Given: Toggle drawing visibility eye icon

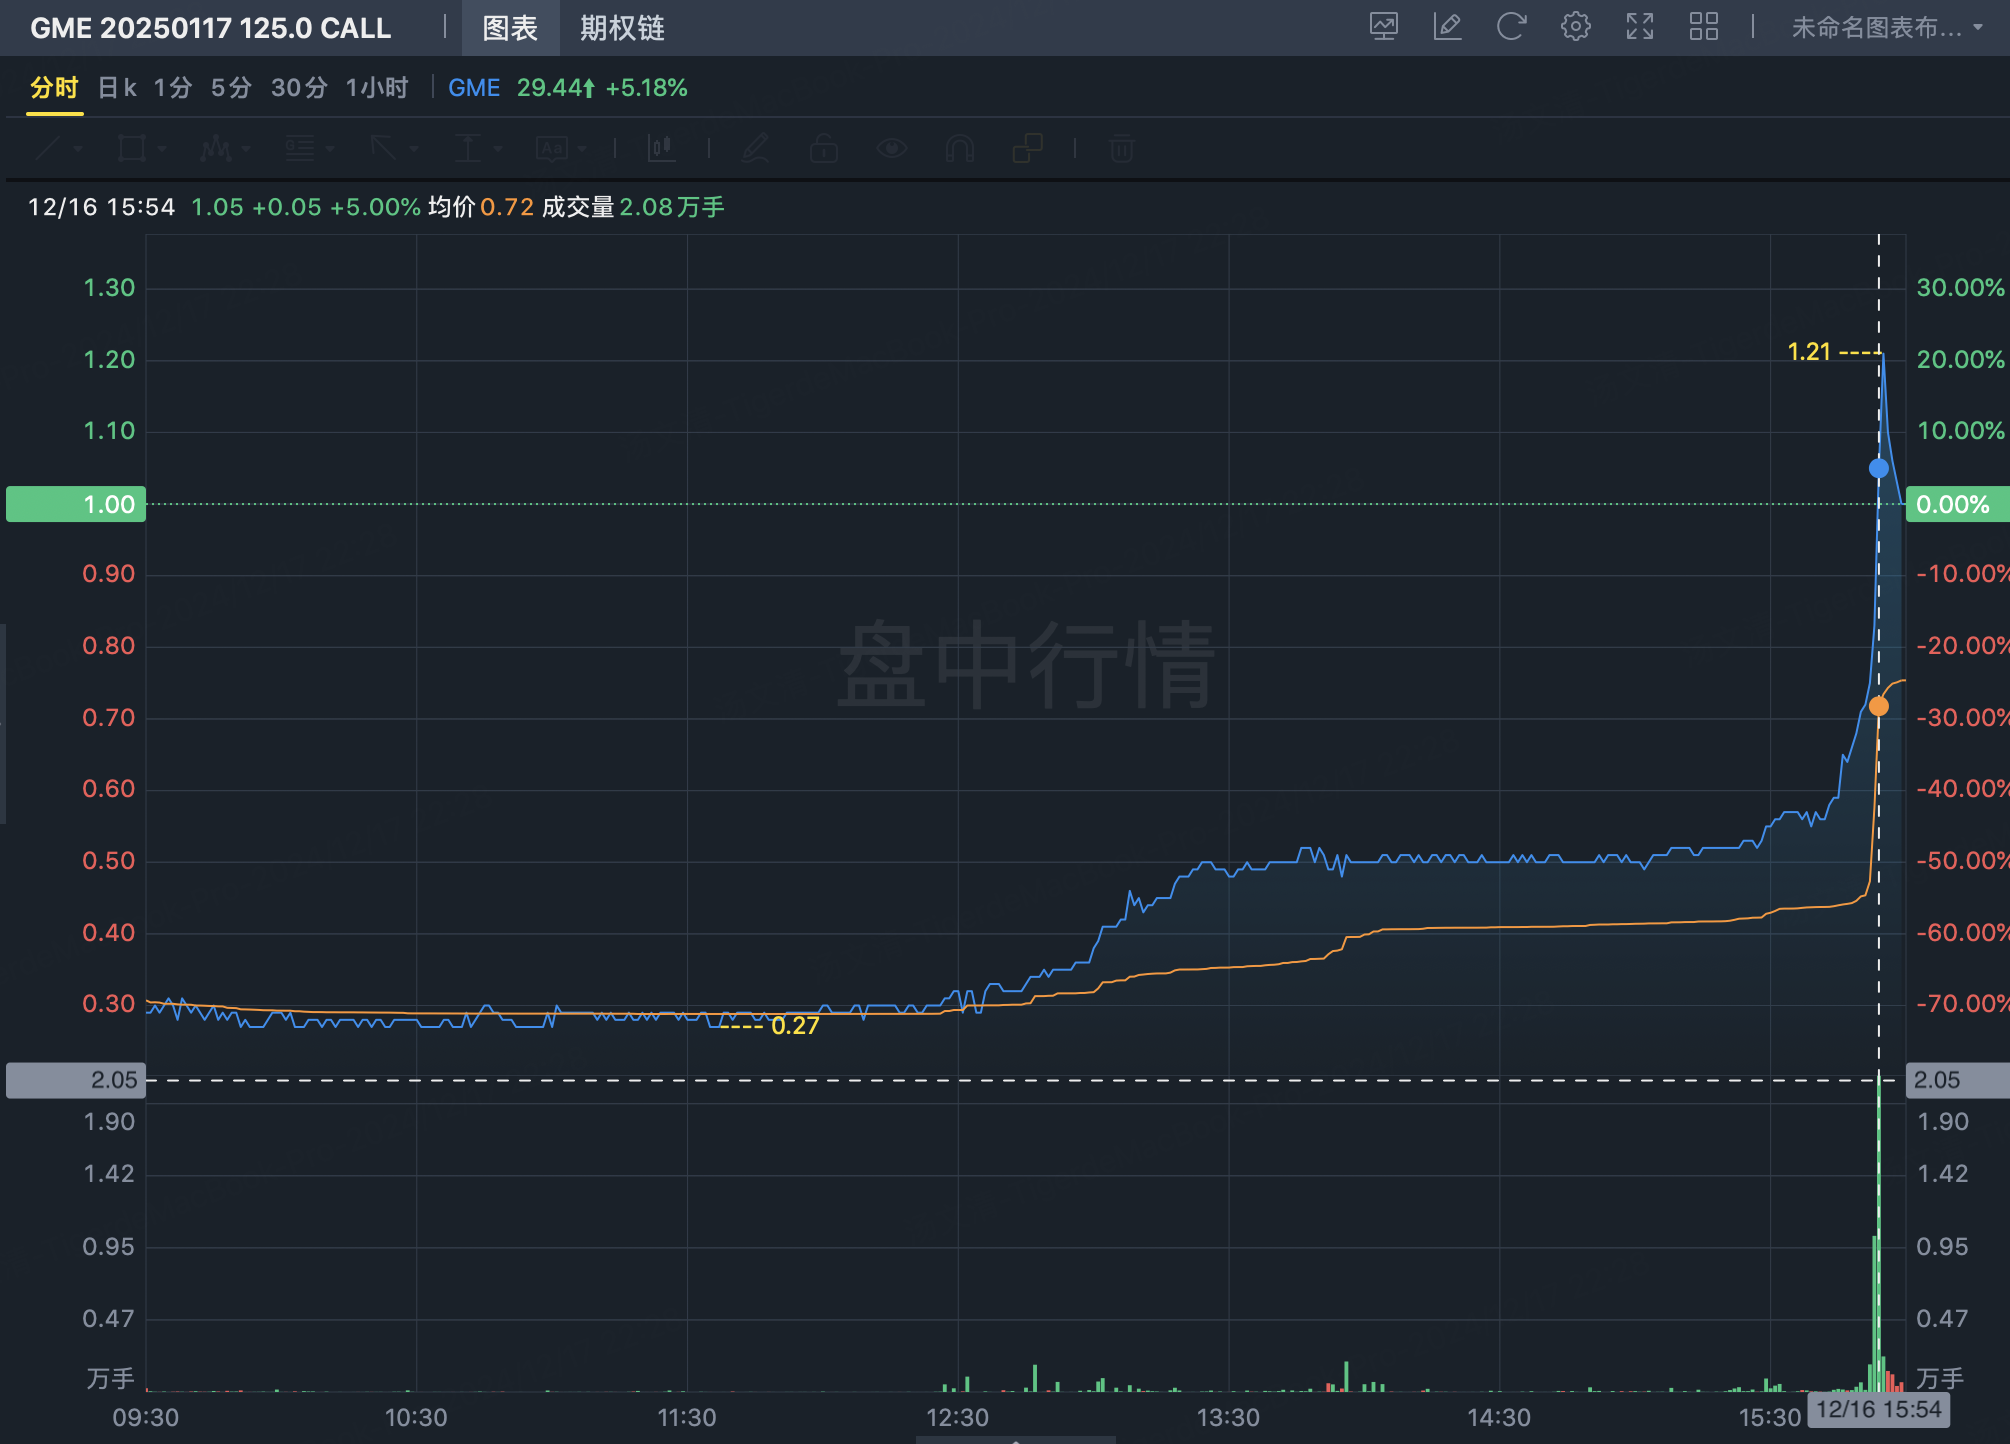Looking at the screenshot, I should pos(891,149).
